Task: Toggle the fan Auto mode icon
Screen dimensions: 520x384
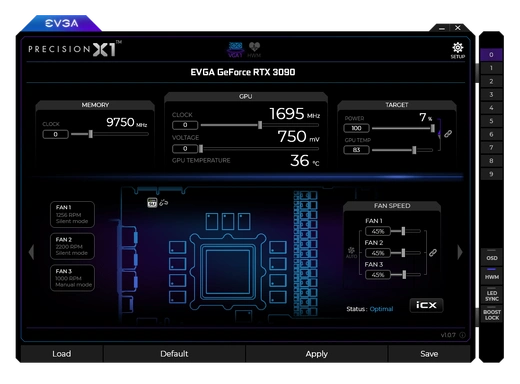Action: [351, 252]
